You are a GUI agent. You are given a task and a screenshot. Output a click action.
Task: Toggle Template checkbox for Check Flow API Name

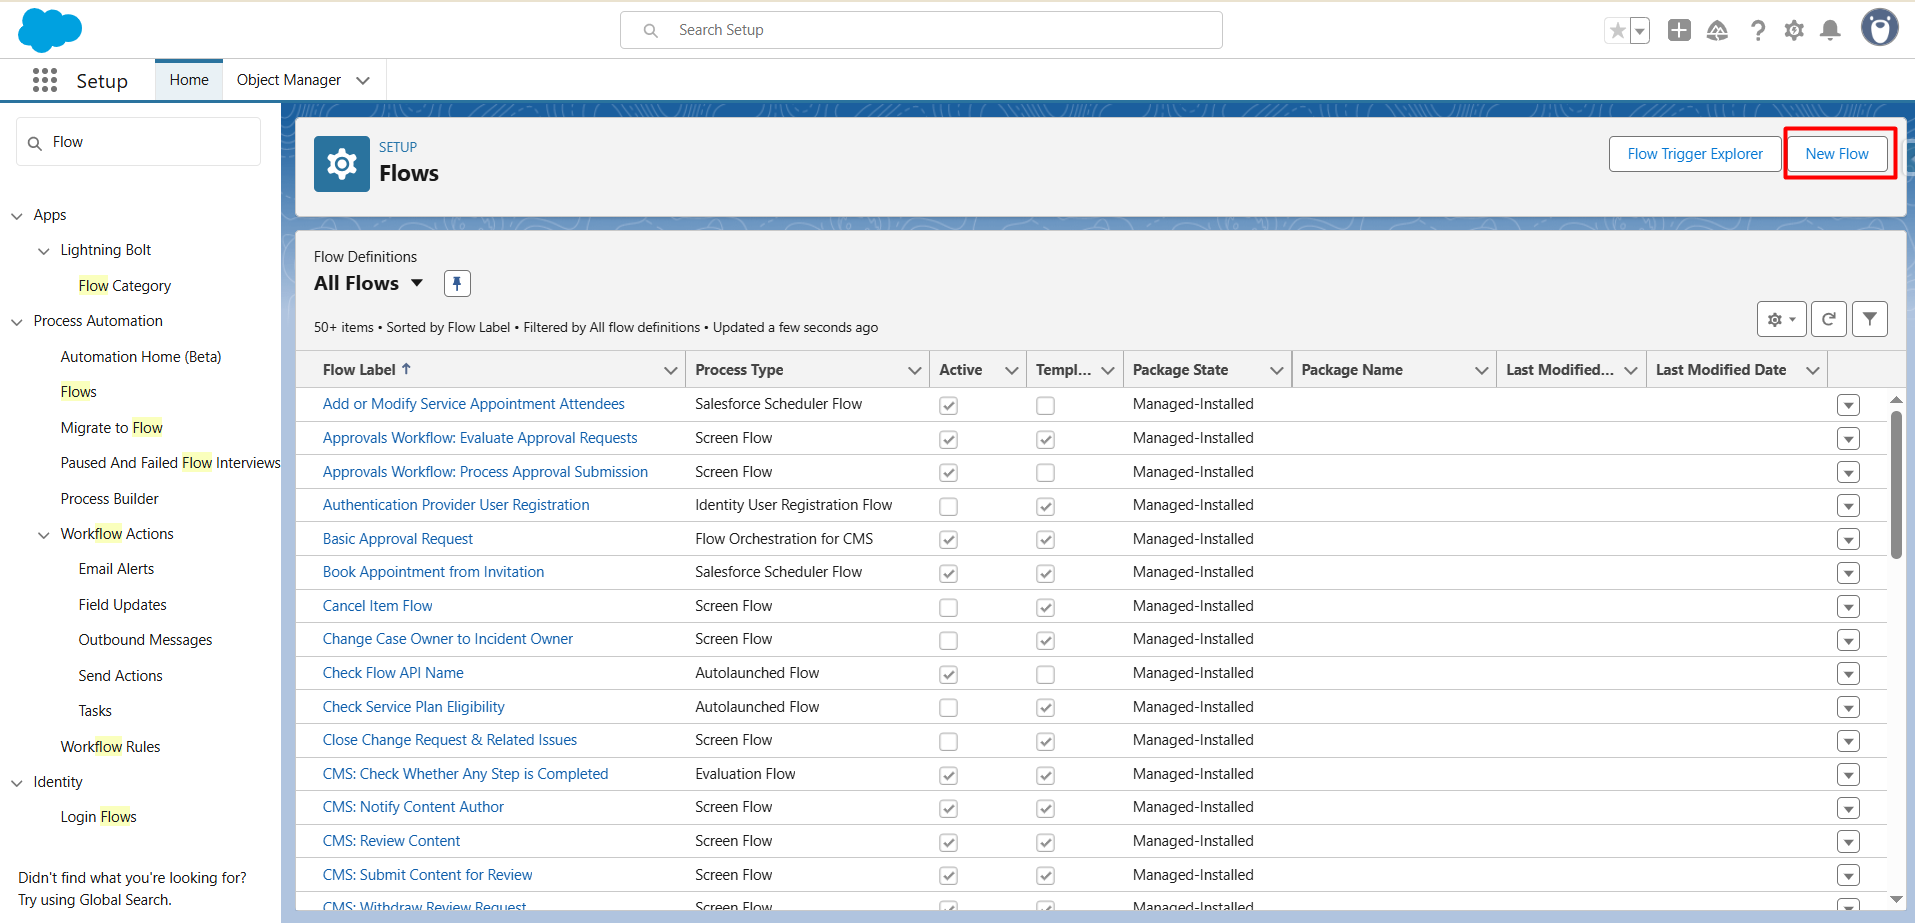click(x=1045, y=674)
